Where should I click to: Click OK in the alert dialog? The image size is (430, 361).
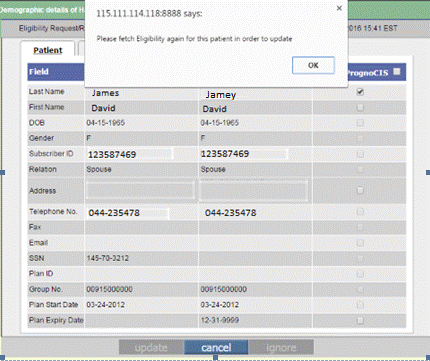coord(313,65)
